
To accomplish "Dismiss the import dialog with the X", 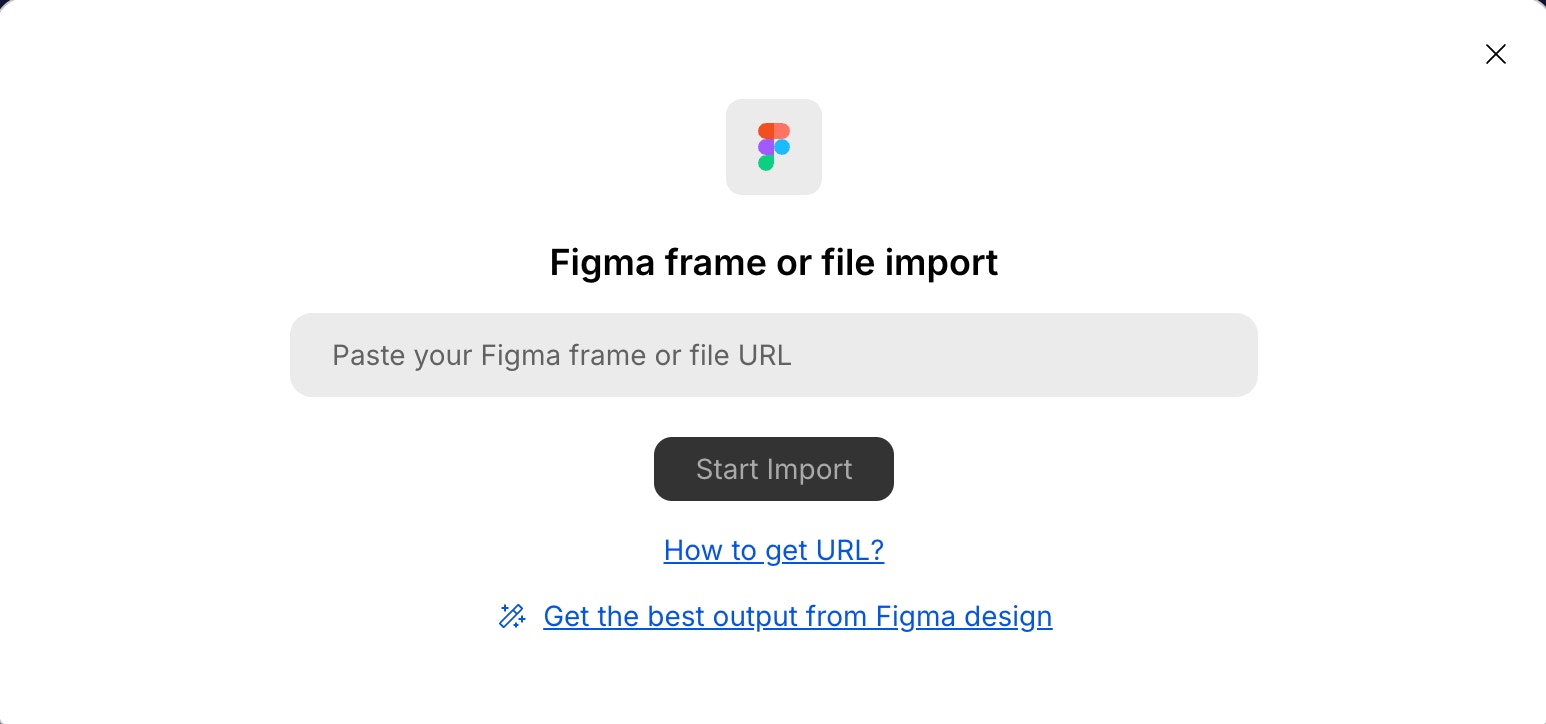I will 1495,54.
